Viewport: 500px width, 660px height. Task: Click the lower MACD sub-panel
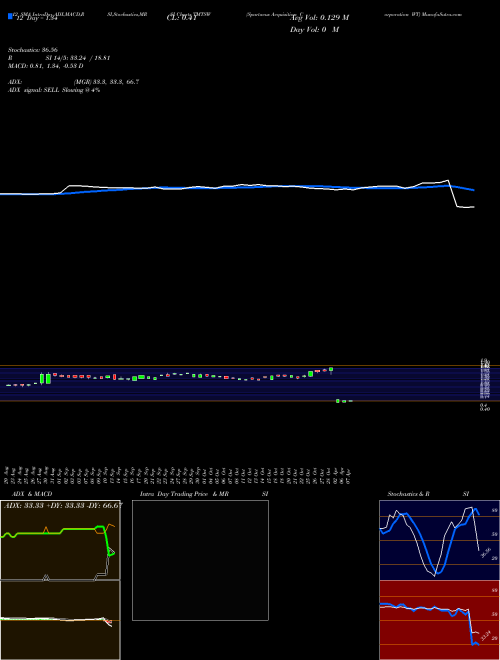(60, 620)
